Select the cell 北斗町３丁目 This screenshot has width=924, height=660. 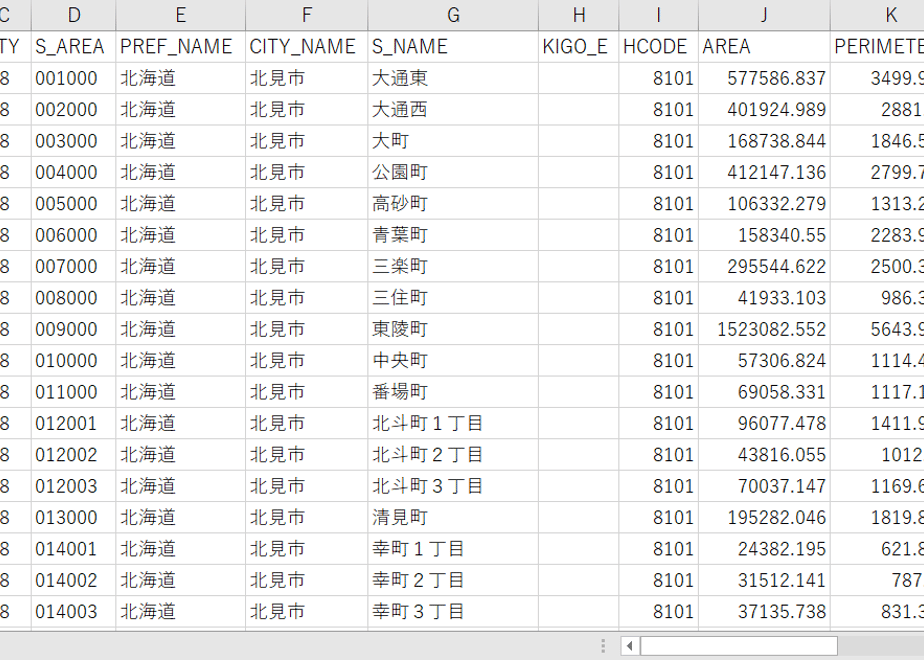coord(453,486)
